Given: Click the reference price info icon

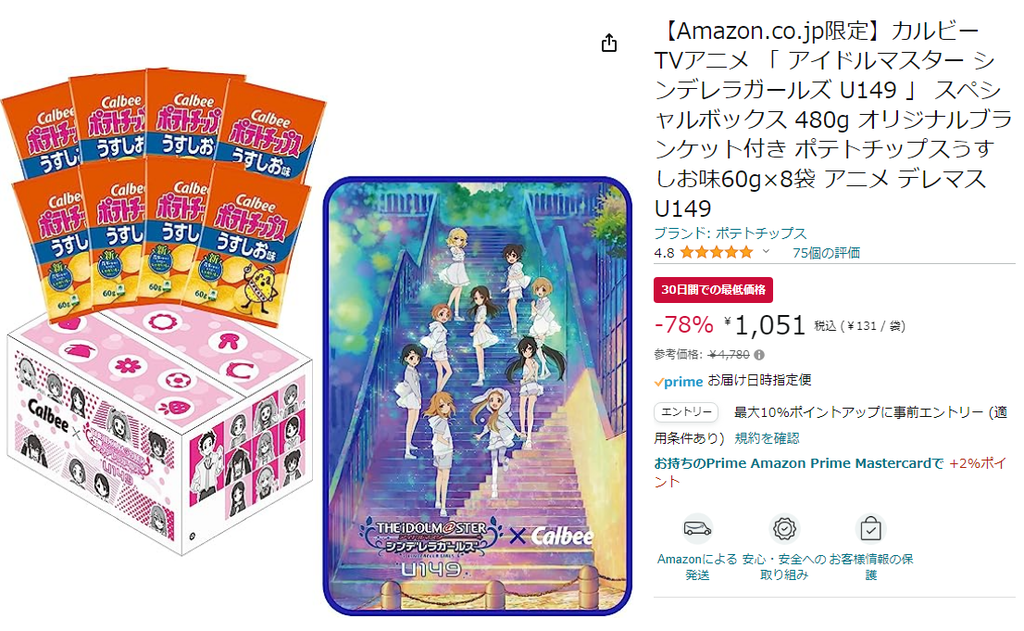Looking at the screenshot, I should [759, 355].
